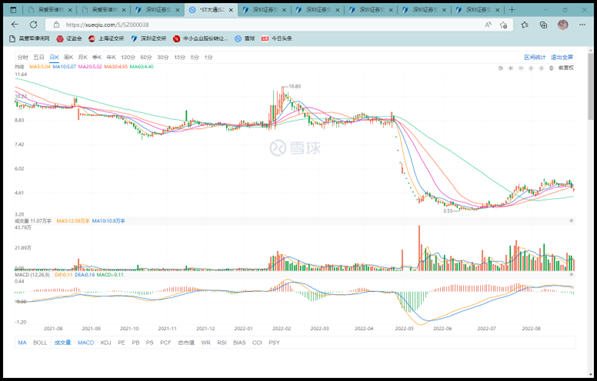Open the 中小企业股份转让 bookmark
This screenshot has height=381, width=597.
coord(200,38)
